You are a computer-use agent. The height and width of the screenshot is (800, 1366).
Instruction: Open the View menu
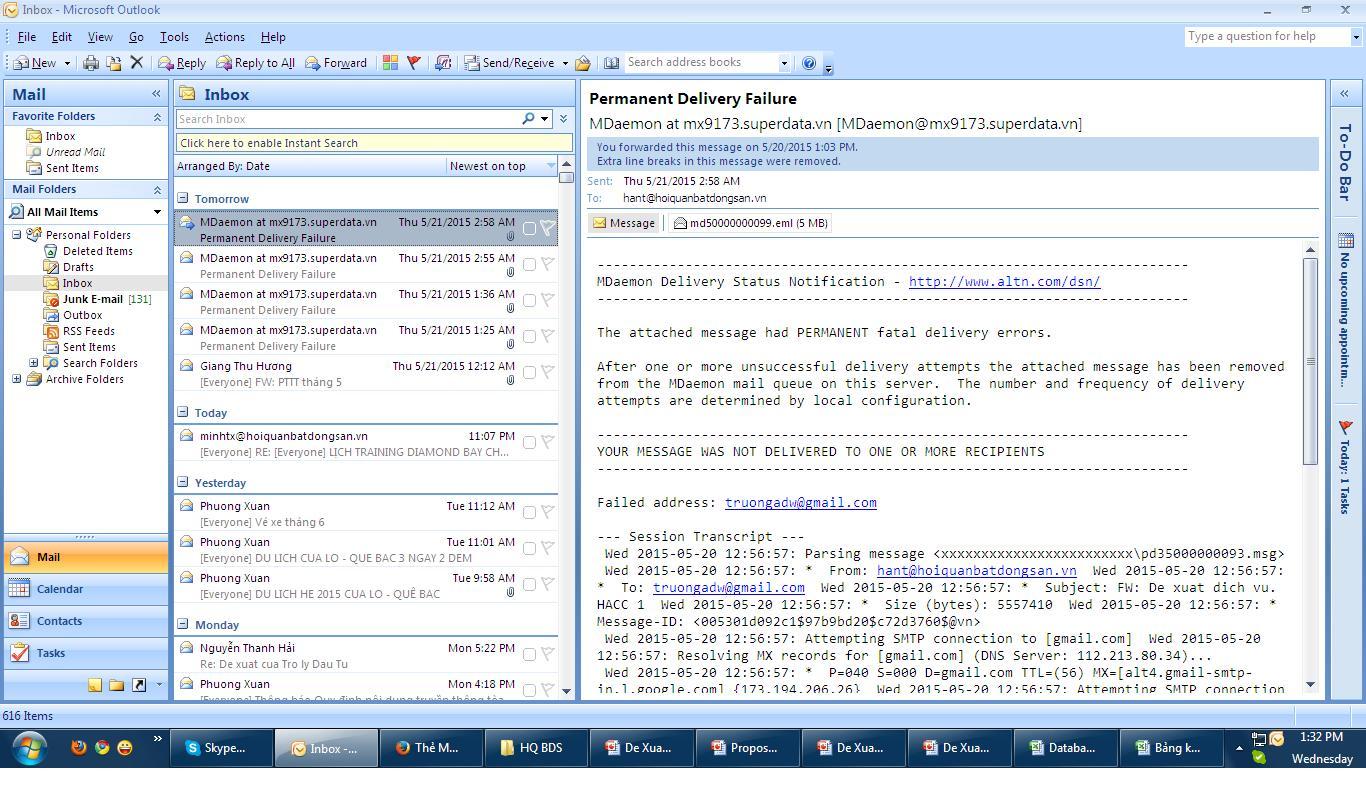[x=100, y=37]
